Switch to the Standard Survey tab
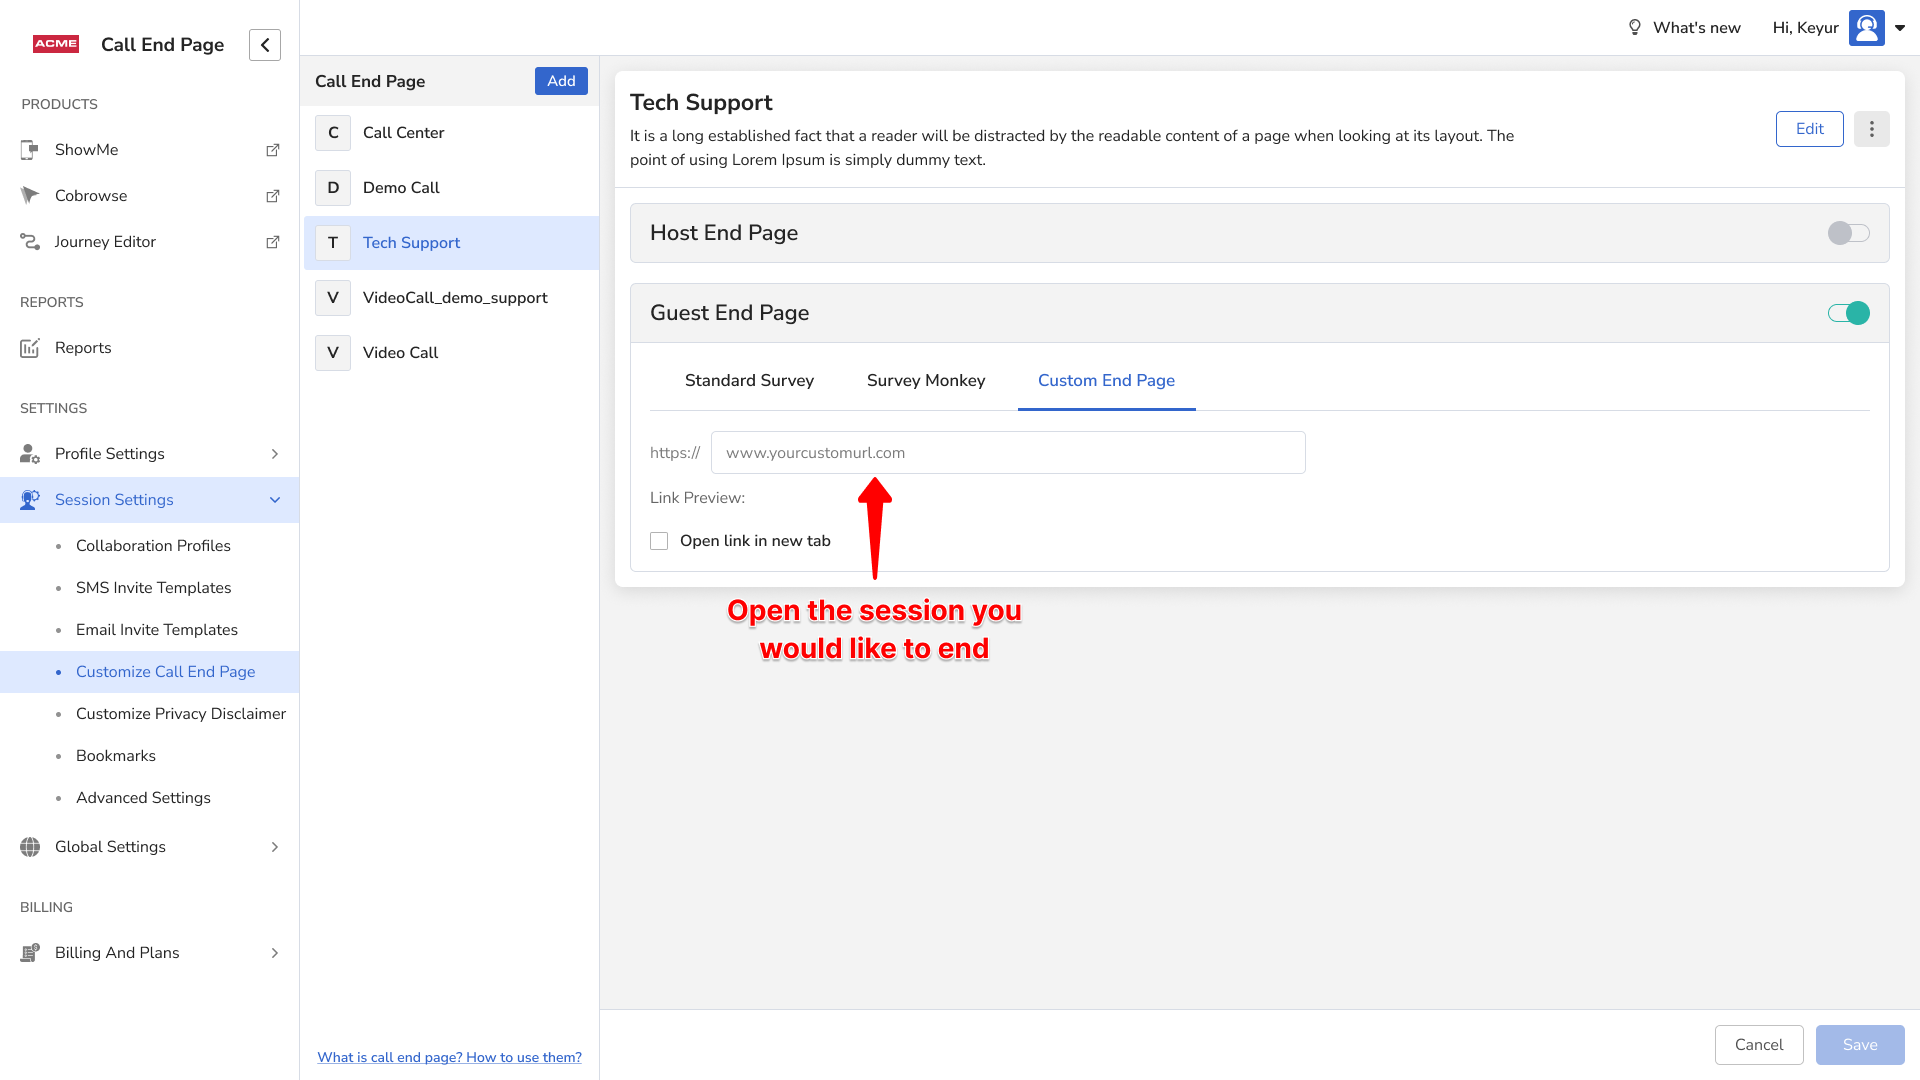This screenshot has width=1920, height=1080. pyautogui.click(x=749, y=381)
